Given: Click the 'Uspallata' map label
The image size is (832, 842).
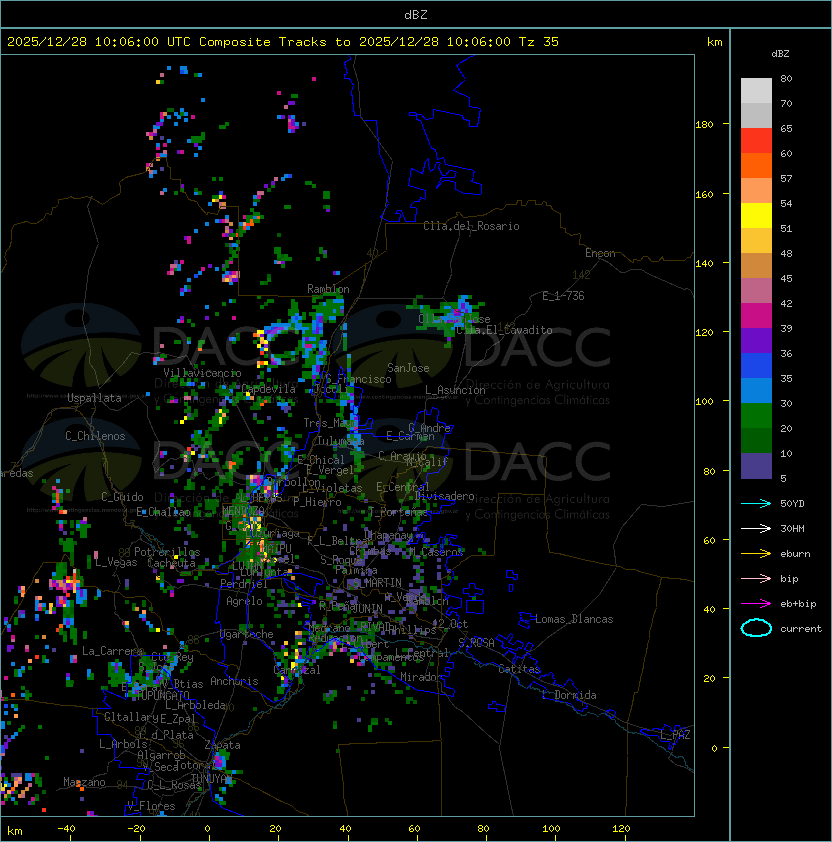Looking at the screenshot, I should point(95,398).
